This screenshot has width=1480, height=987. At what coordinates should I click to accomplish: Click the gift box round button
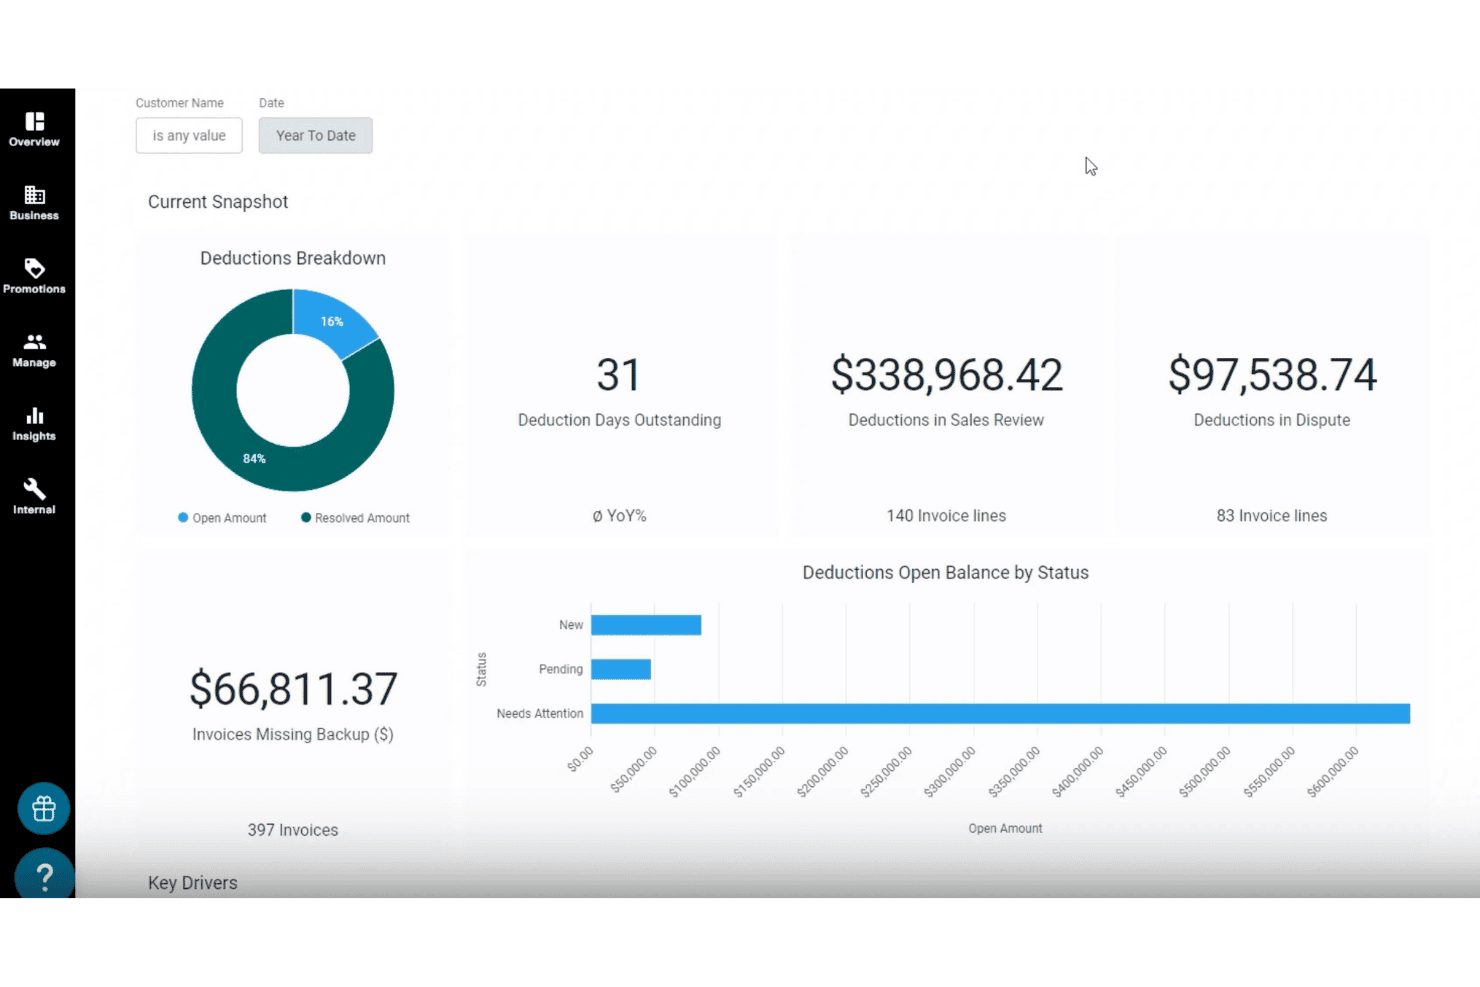pos(44,808)
